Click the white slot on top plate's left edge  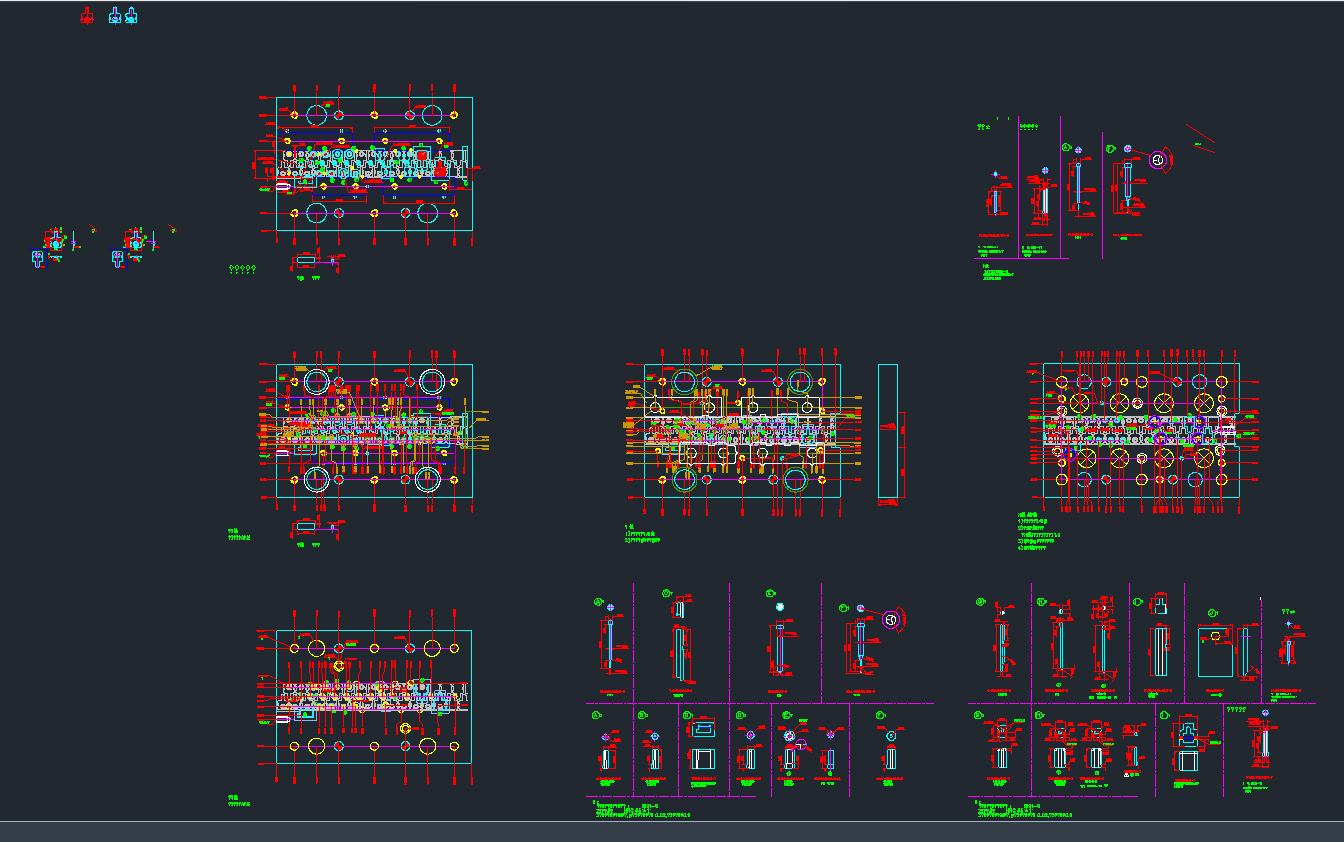[284, 185]
